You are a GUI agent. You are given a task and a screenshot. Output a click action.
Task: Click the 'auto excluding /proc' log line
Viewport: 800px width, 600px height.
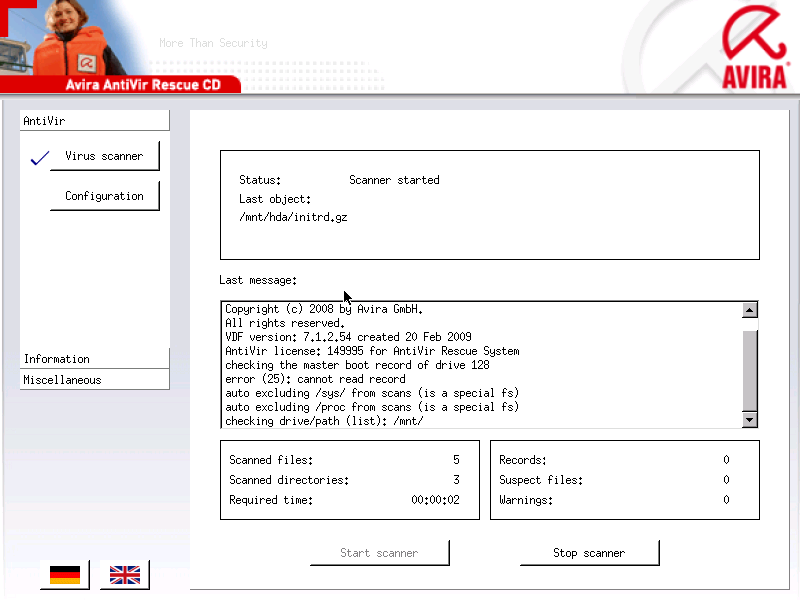[372, 407]
